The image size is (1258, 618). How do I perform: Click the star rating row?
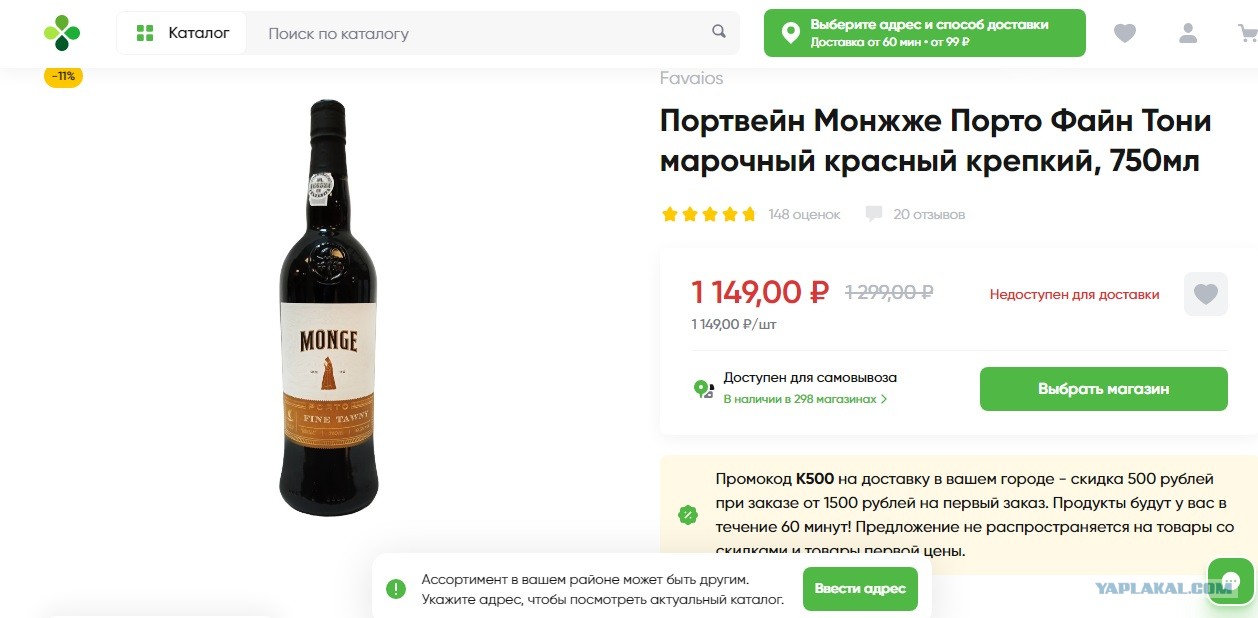coord(708,214)
